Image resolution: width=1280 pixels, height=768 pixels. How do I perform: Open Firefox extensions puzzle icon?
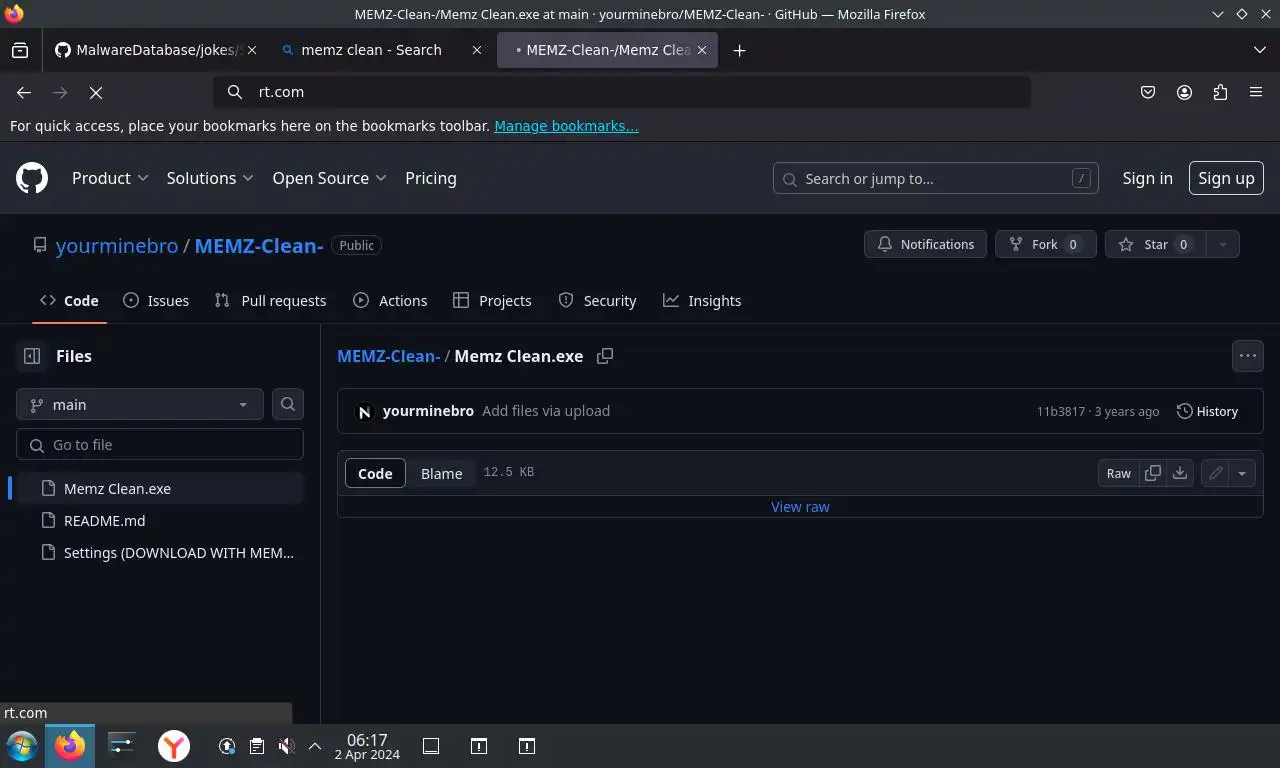(x=1220, y=92)
